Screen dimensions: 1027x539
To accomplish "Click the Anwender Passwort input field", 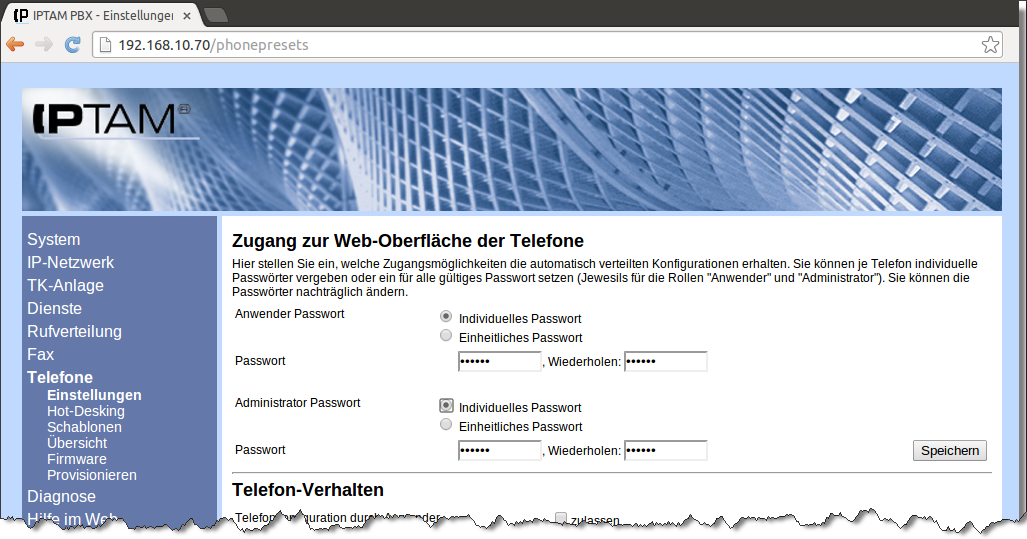I will click(499, 361).
